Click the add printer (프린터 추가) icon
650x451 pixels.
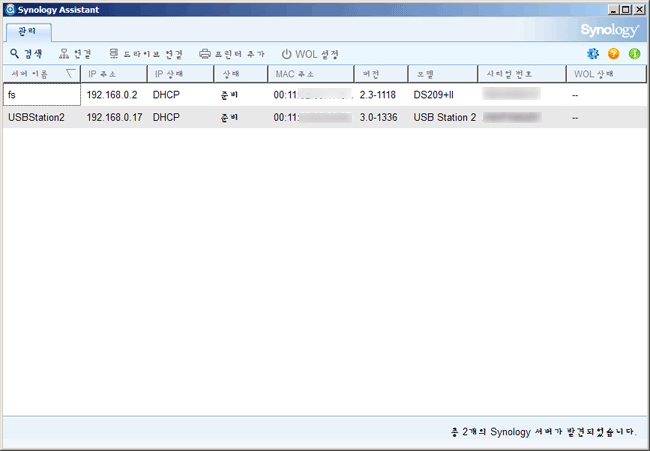point(205,54)
